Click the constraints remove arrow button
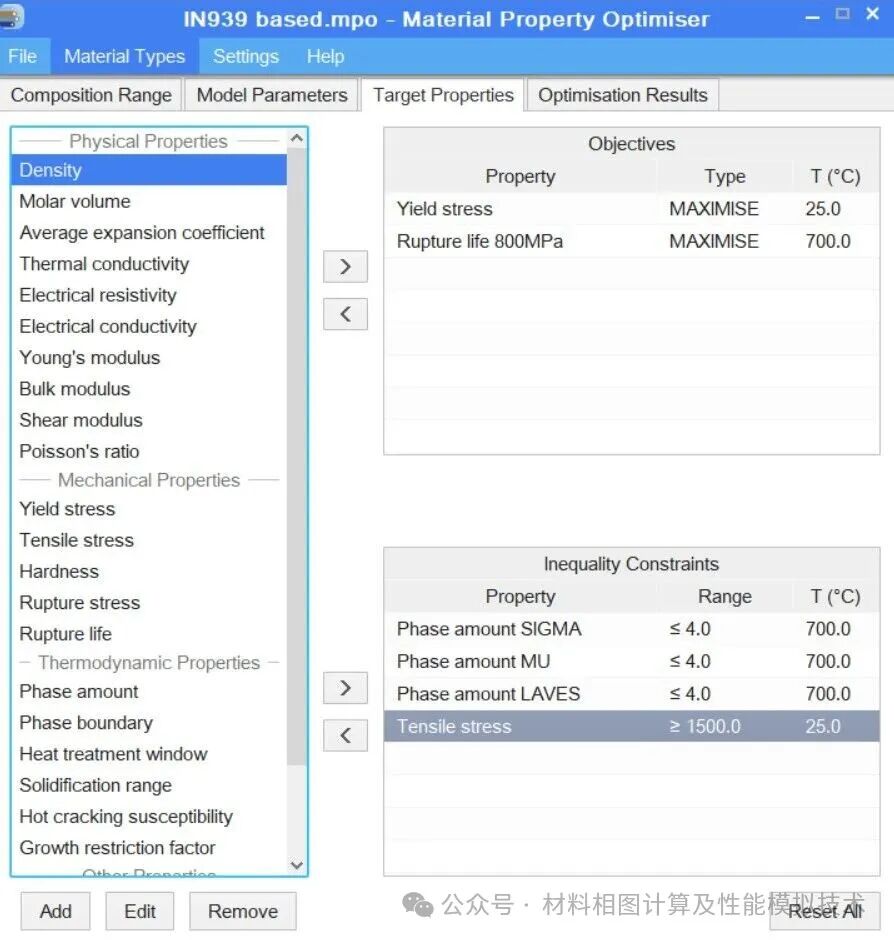The image size is (894, 940). click(345, 735)
